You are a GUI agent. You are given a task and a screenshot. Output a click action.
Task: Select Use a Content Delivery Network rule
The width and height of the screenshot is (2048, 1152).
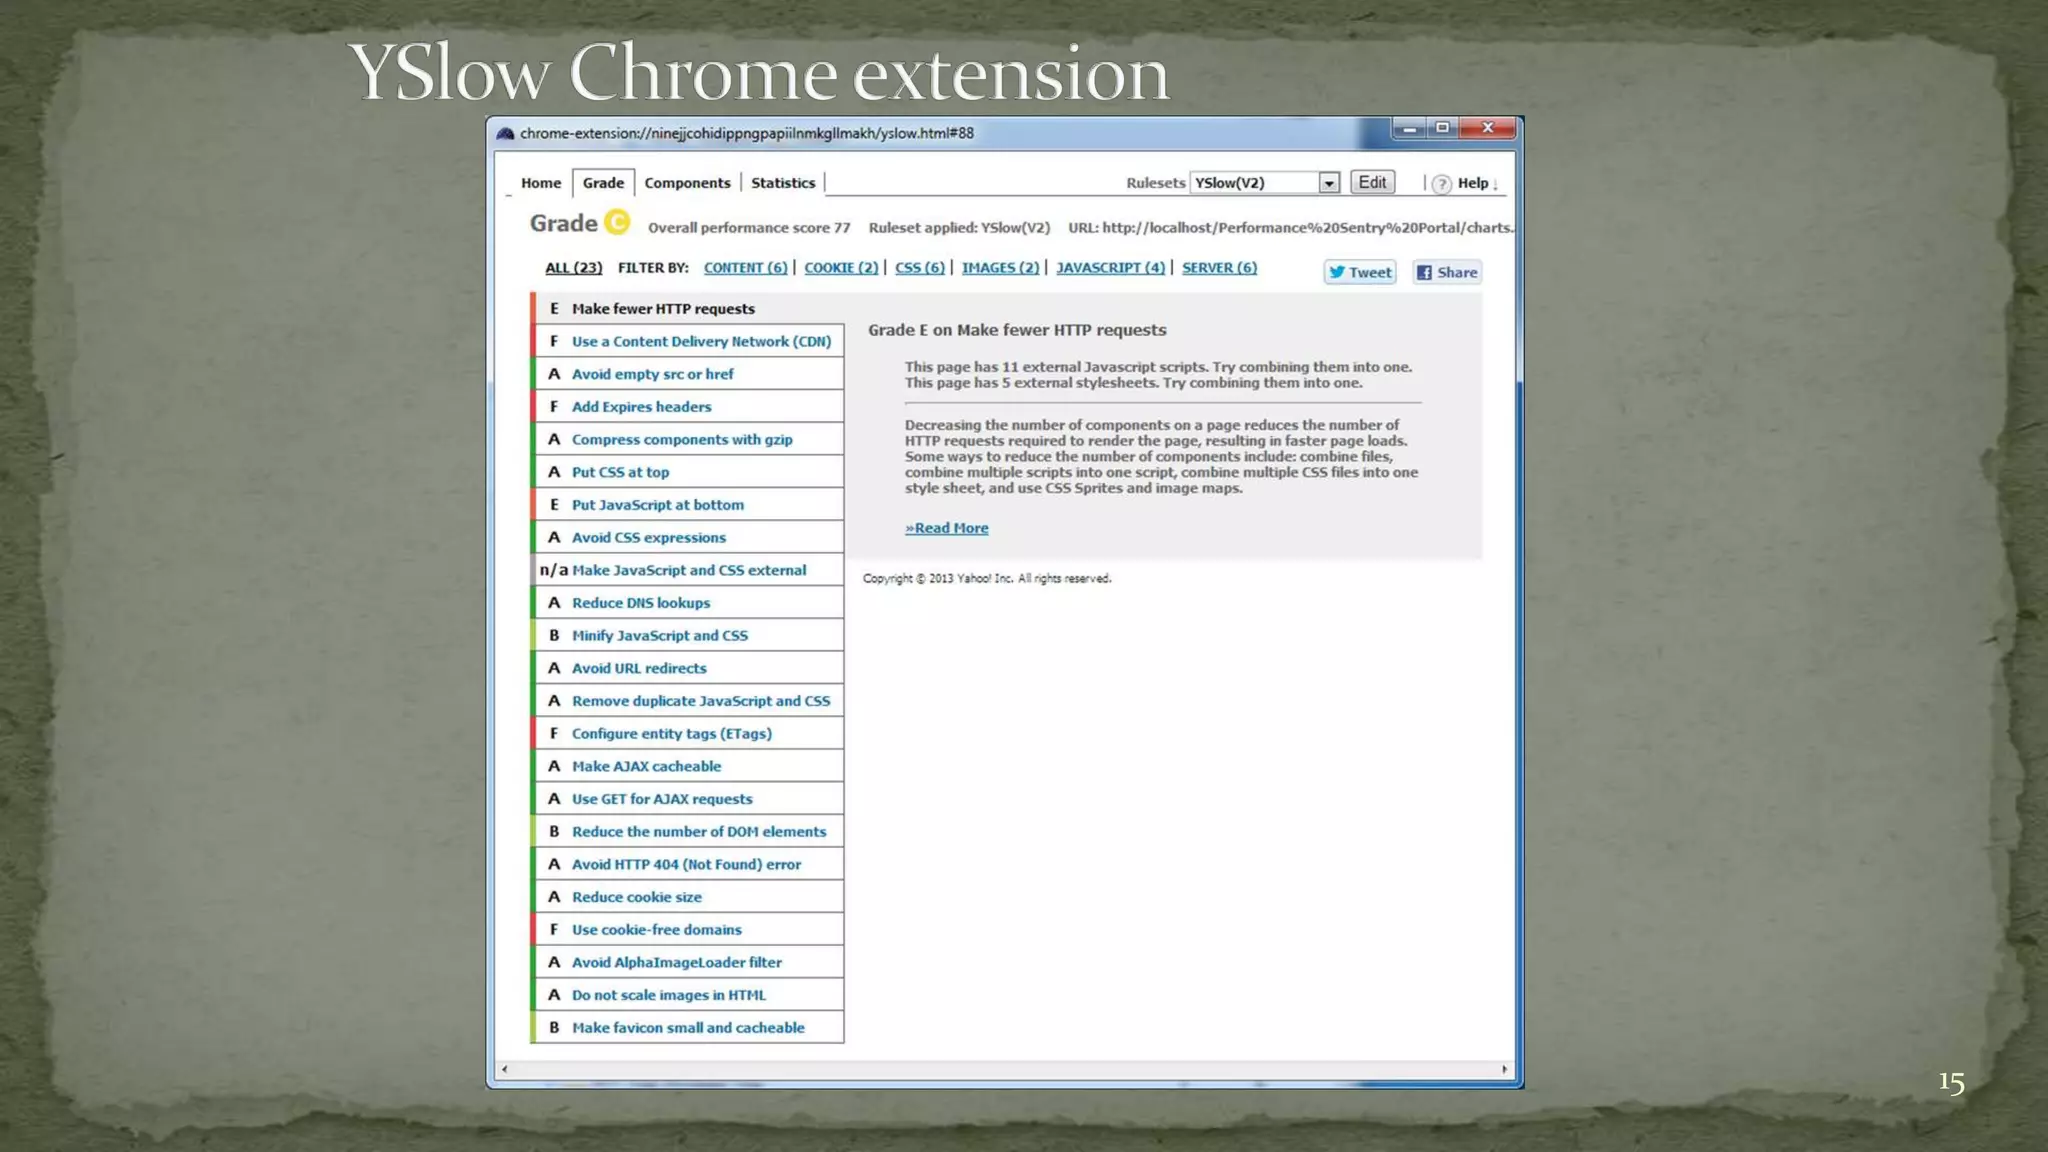(700, 341)
